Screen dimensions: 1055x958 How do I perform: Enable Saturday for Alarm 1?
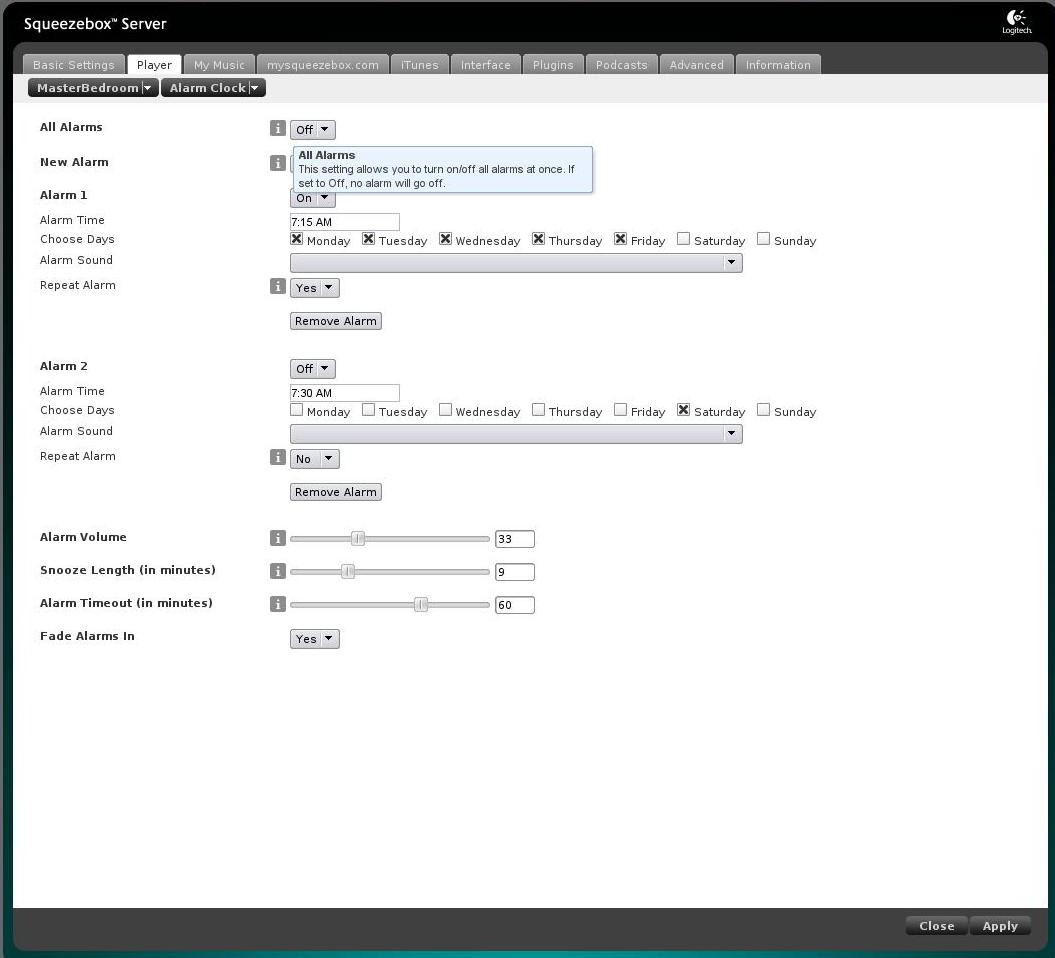[683, 239]
